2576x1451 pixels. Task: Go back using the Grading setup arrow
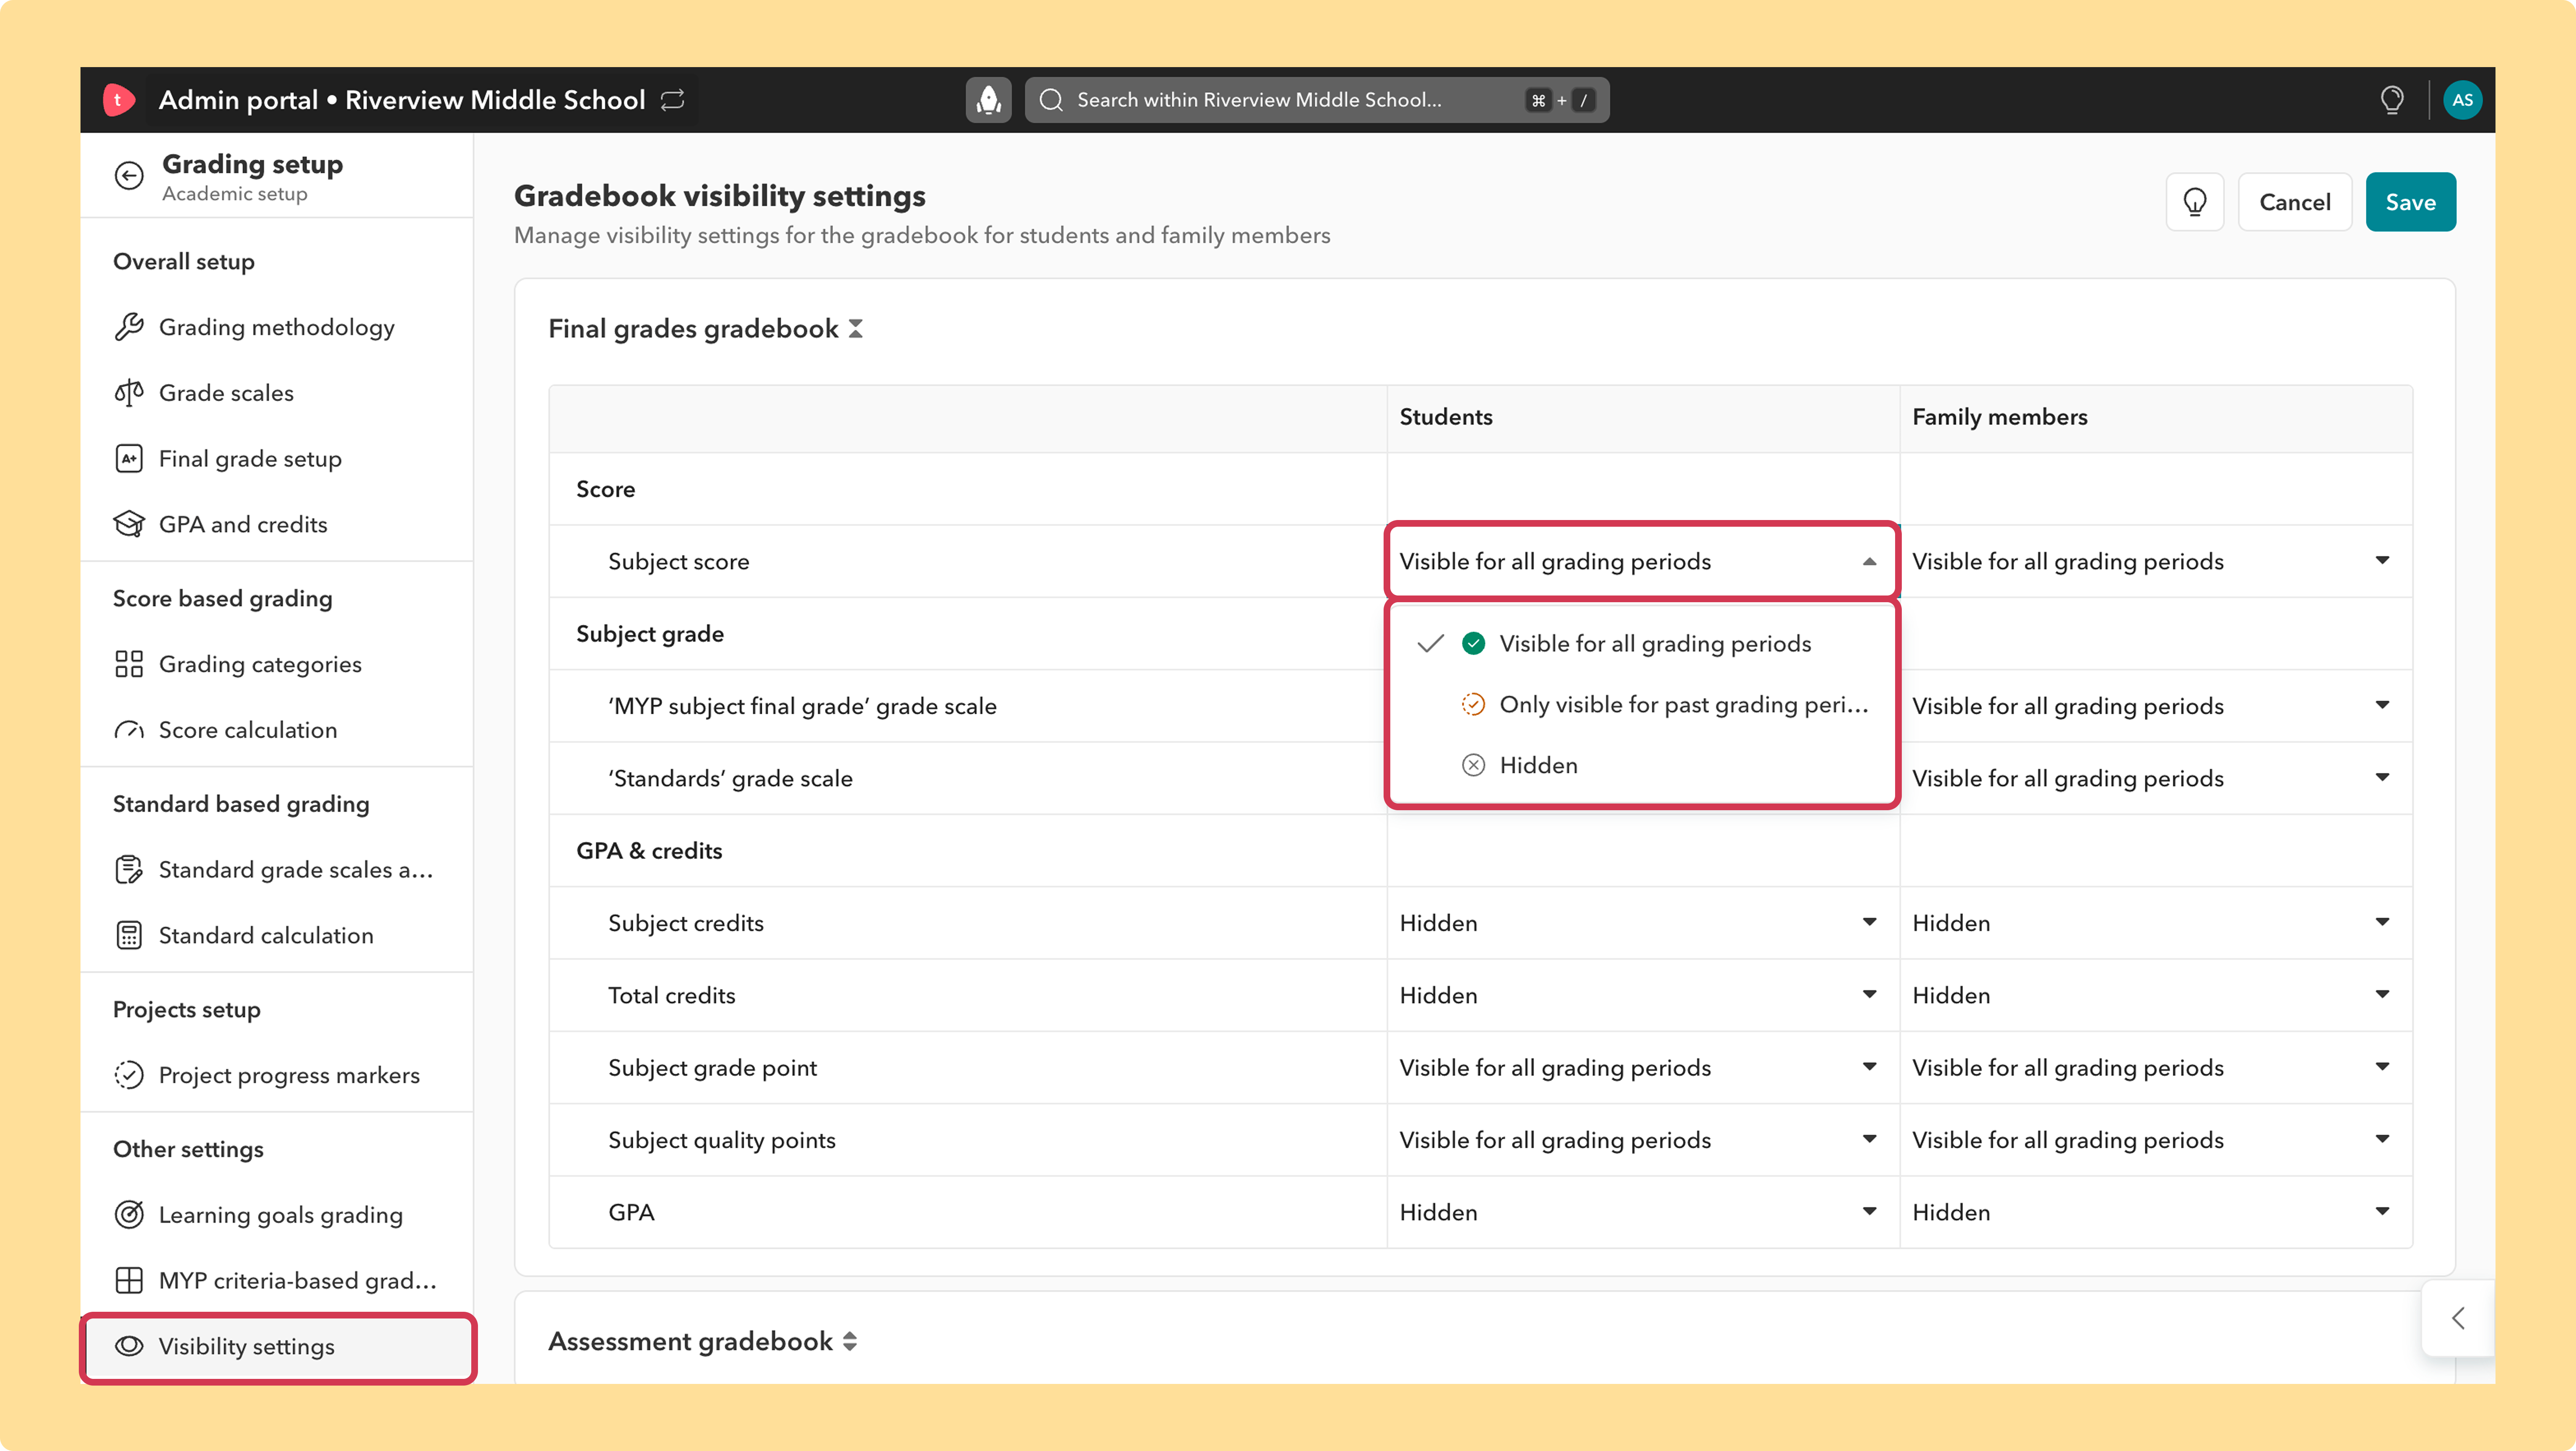129,176
